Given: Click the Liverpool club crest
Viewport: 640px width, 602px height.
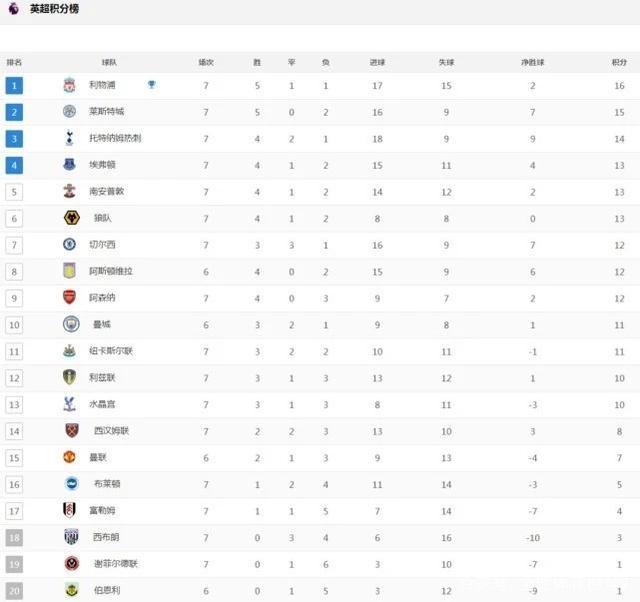Looking at the screenshot, I should 69,85.
